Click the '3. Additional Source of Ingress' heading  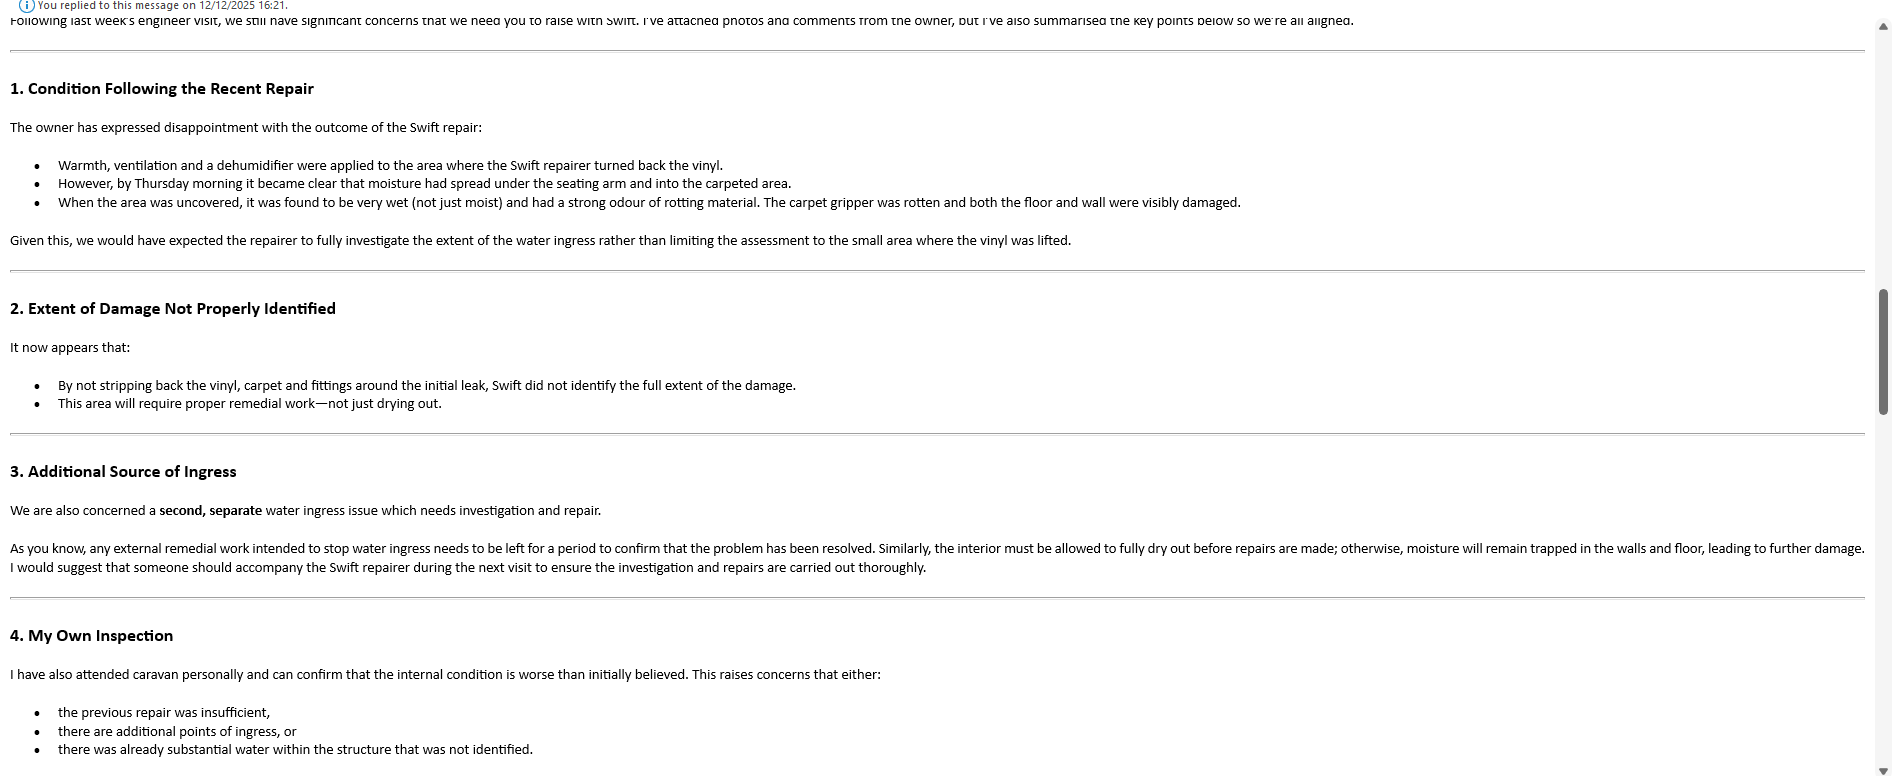click(x=123, y=472)
